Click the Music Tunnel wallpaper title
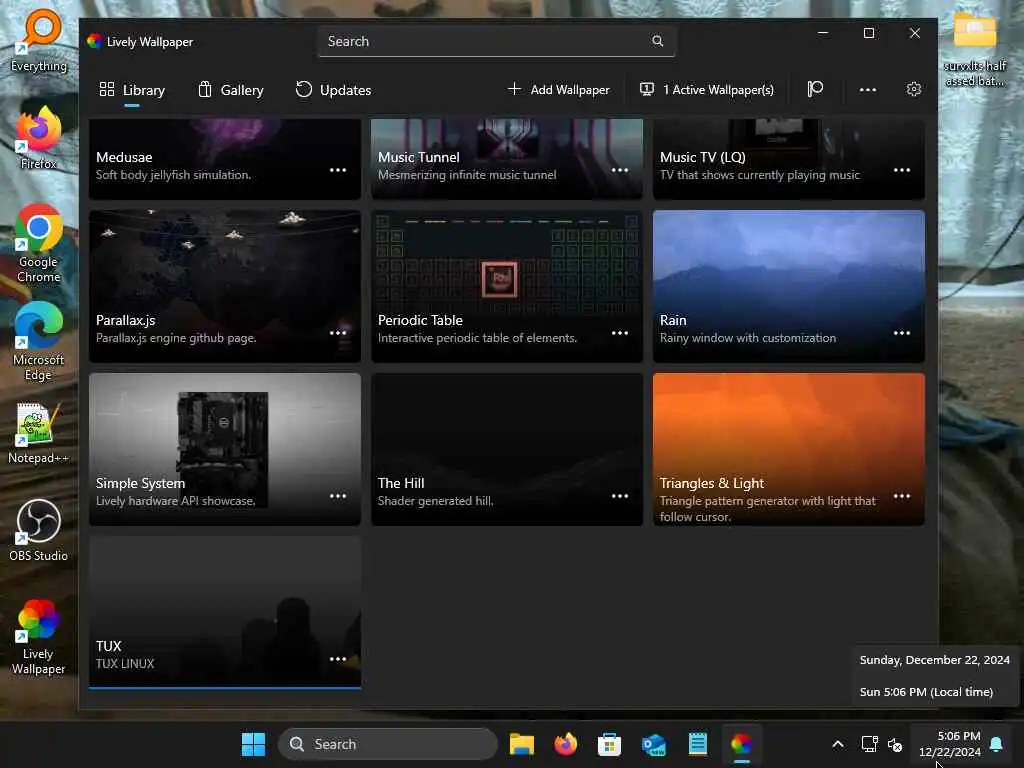The height and width of the screenshot is (768, 1024). pos(419,157)
